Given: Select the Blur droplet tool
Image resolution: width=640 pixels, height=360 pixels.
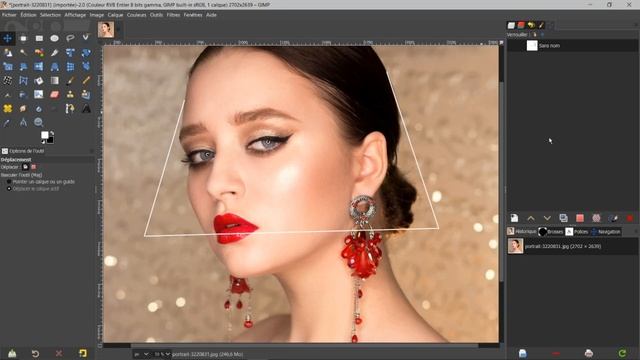Looking at the screenshot, I should pyautogui.click(x=39, y=109).
